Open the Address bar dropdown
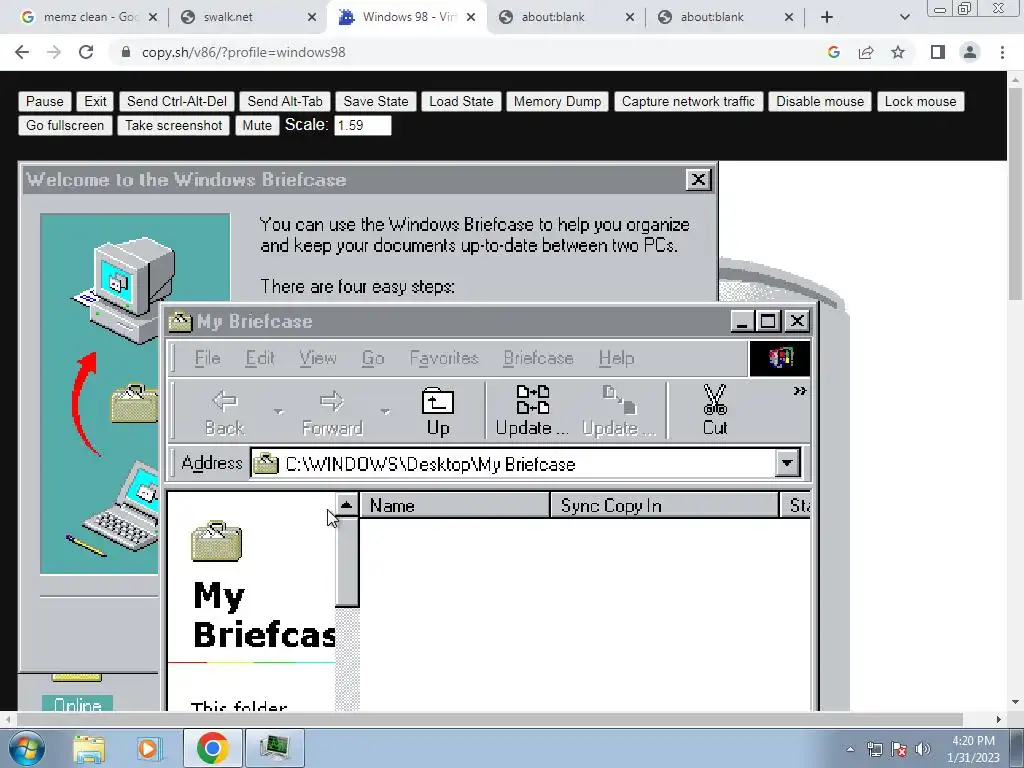The height and width of the screenshot is (768, 1024). pos(787,464)
